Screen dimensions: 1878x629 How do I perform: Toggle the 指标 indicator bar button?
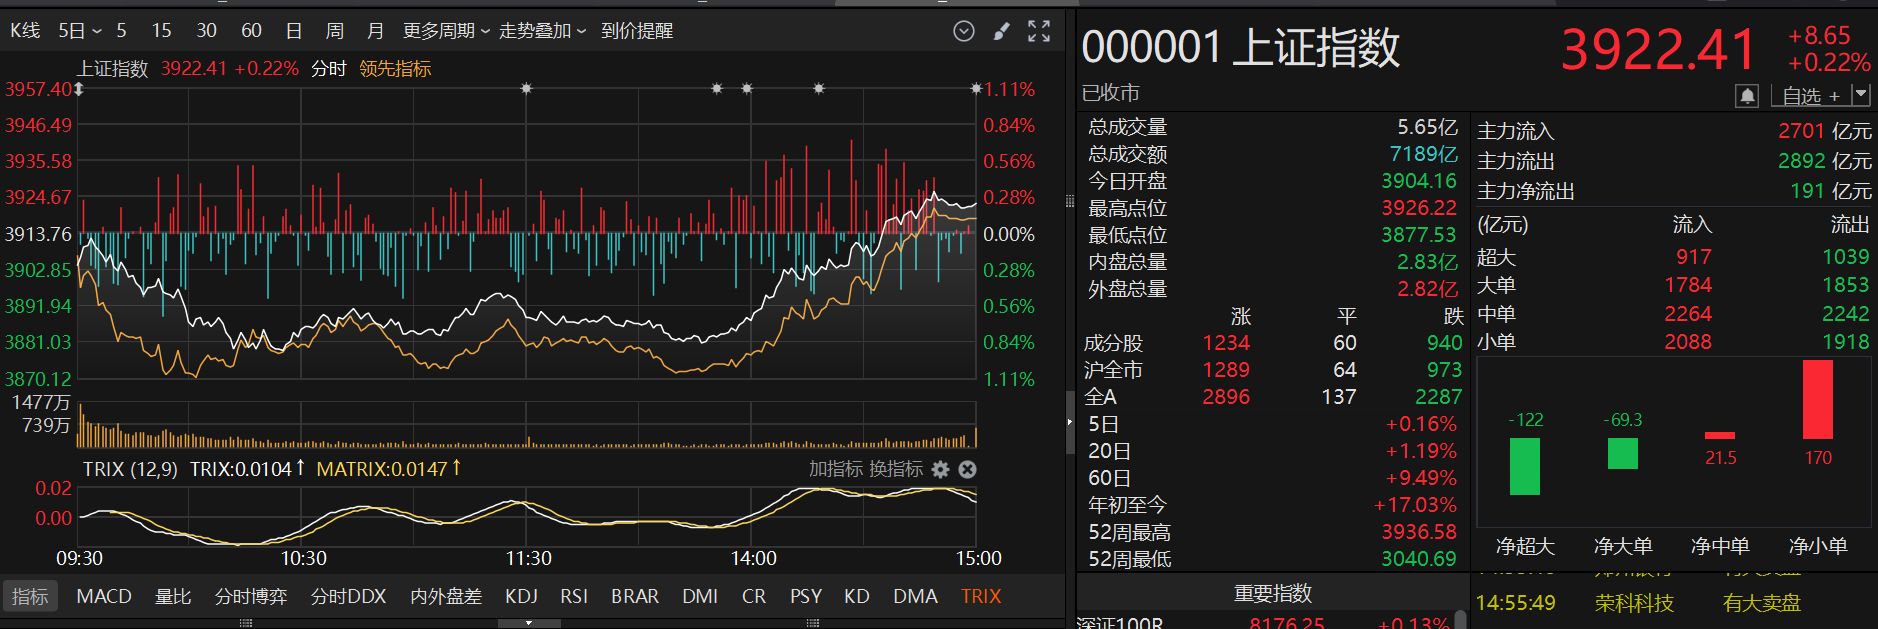[30, 596]
